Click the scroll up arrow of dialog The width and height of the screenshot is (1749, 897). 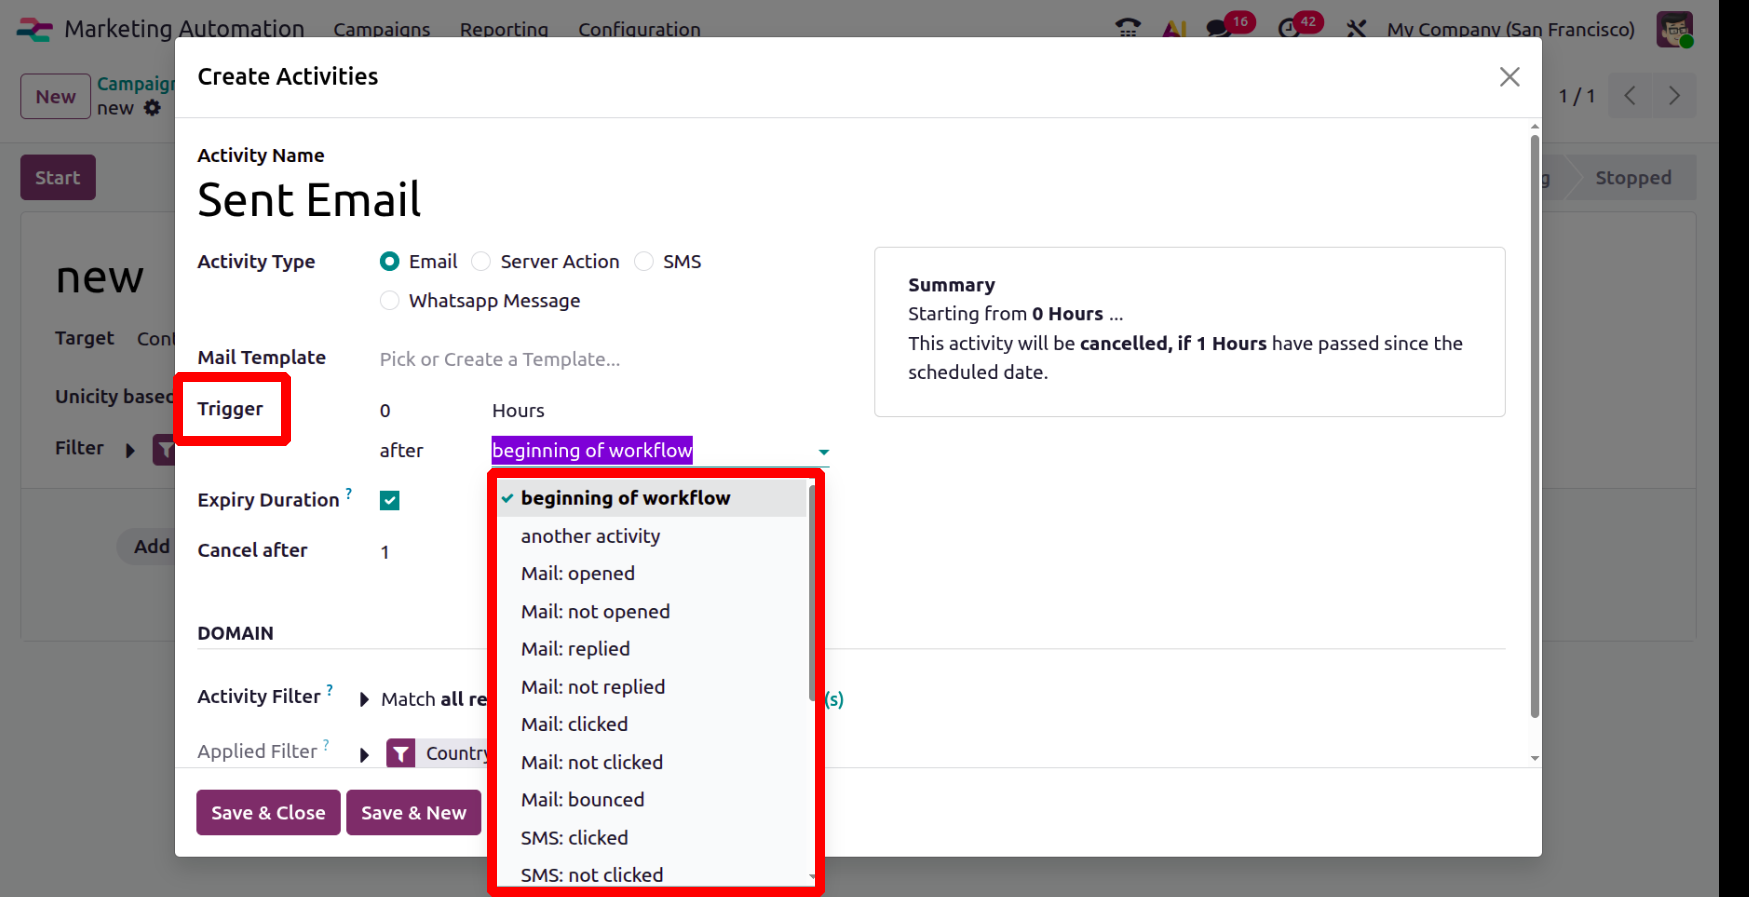pyautogui.click(x=1535, y=127)
